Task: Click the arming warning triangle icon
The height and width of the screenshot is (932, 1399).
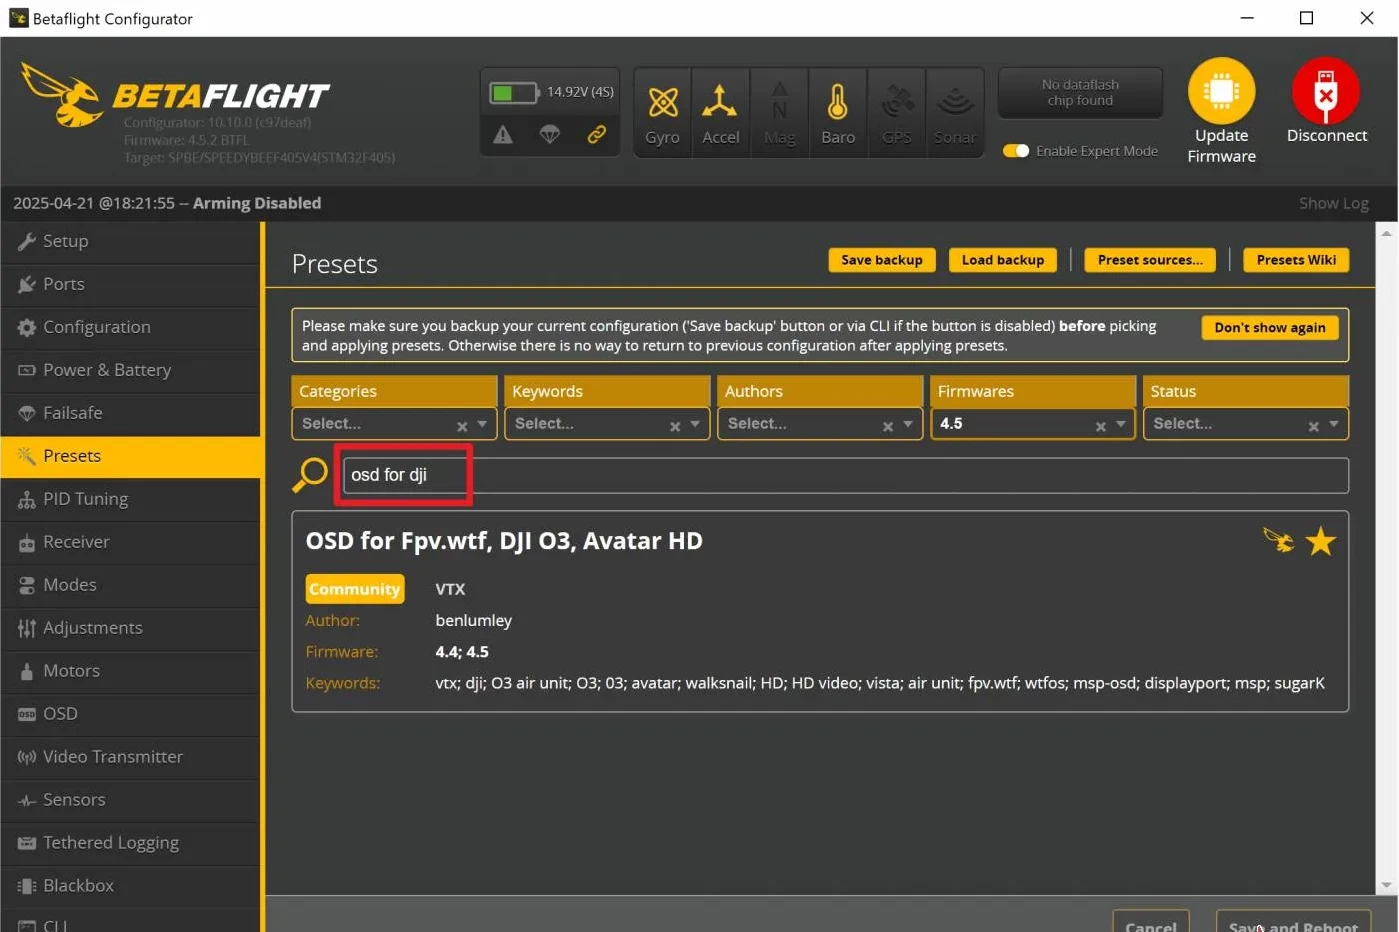Action: tap(503, 134)
